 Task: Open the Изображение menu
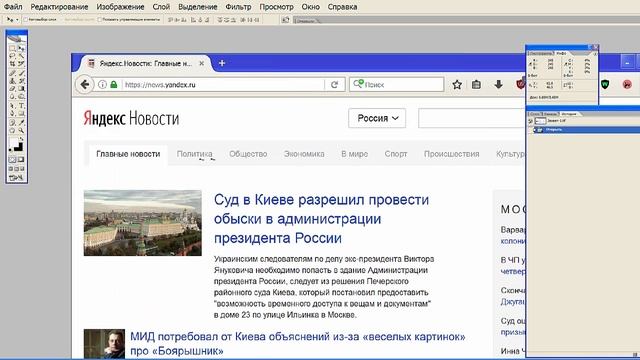click(x=120, y=7)
